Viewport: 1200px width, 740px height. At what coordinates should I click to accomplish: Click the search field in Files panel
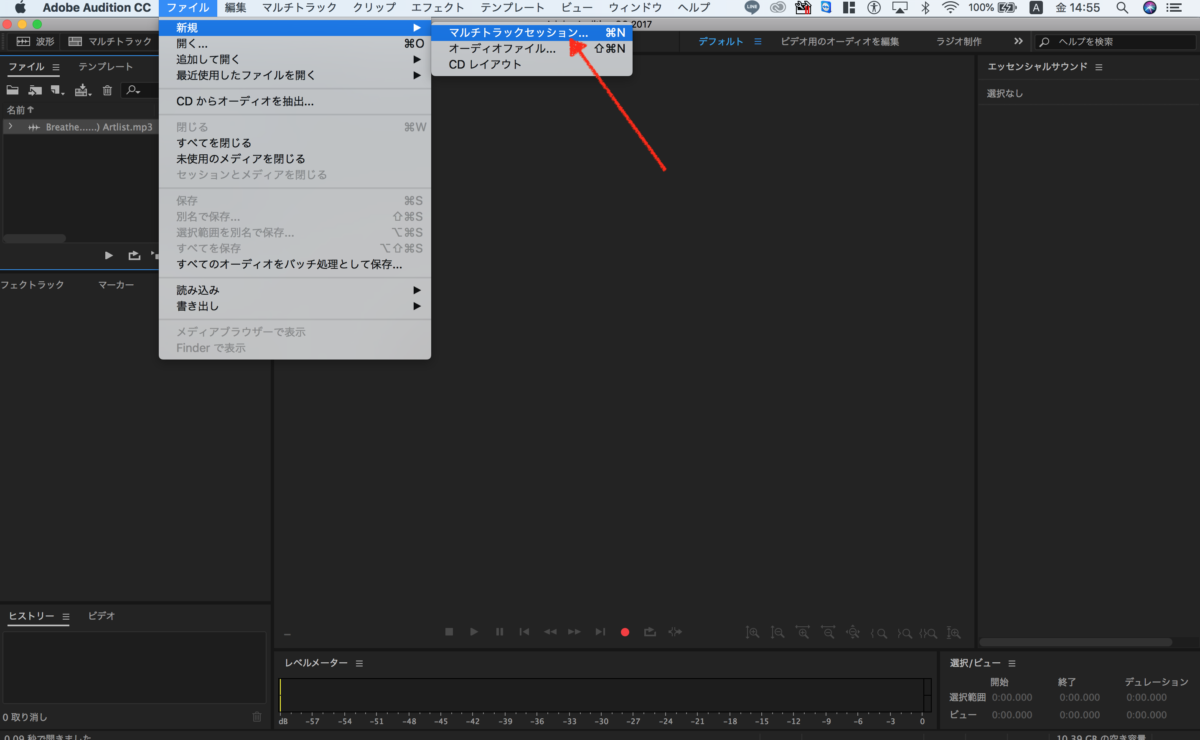coord(140,90)
